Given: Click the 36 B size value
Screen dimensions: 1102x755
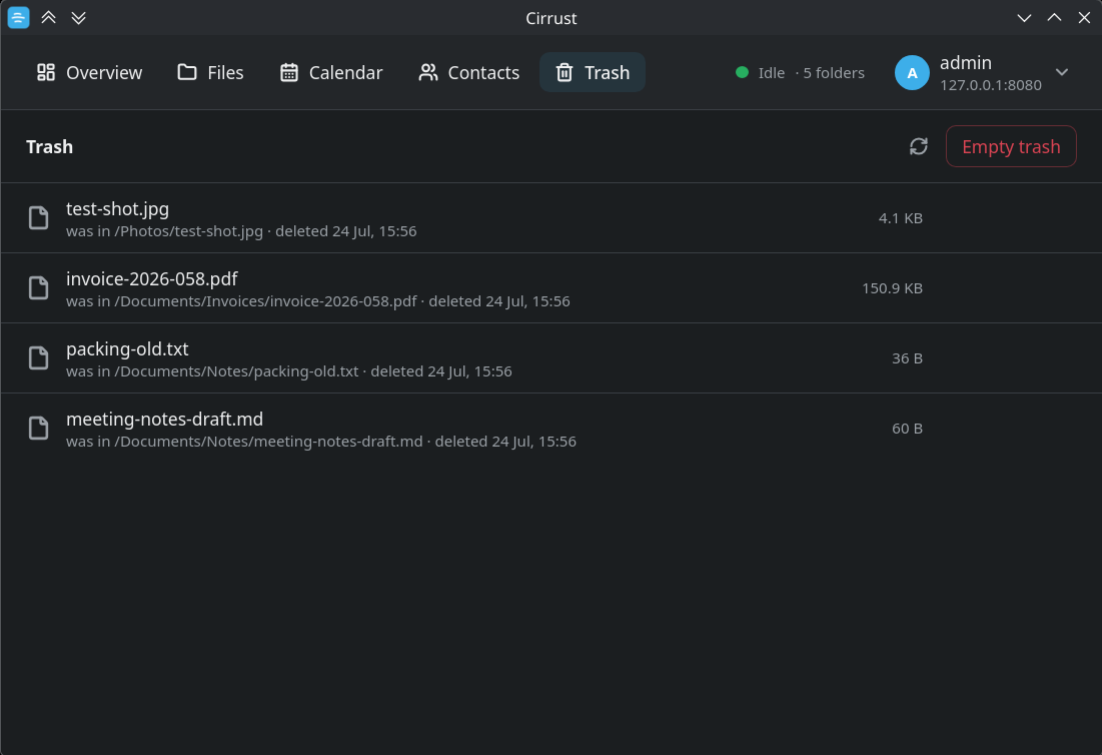Looking at the screenshot, I should click(x=907, y=359).
